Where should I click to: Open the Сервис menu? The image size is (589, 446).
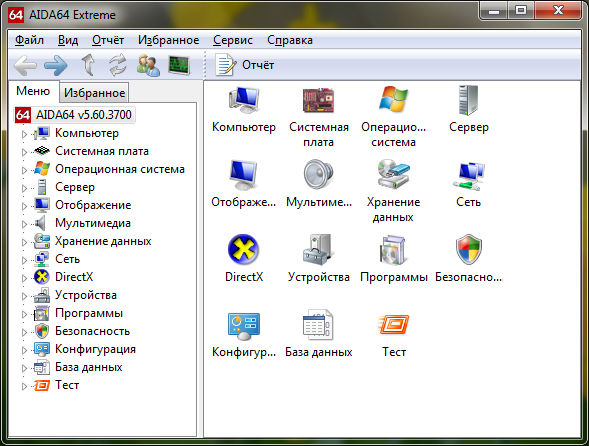pos(233,40)
